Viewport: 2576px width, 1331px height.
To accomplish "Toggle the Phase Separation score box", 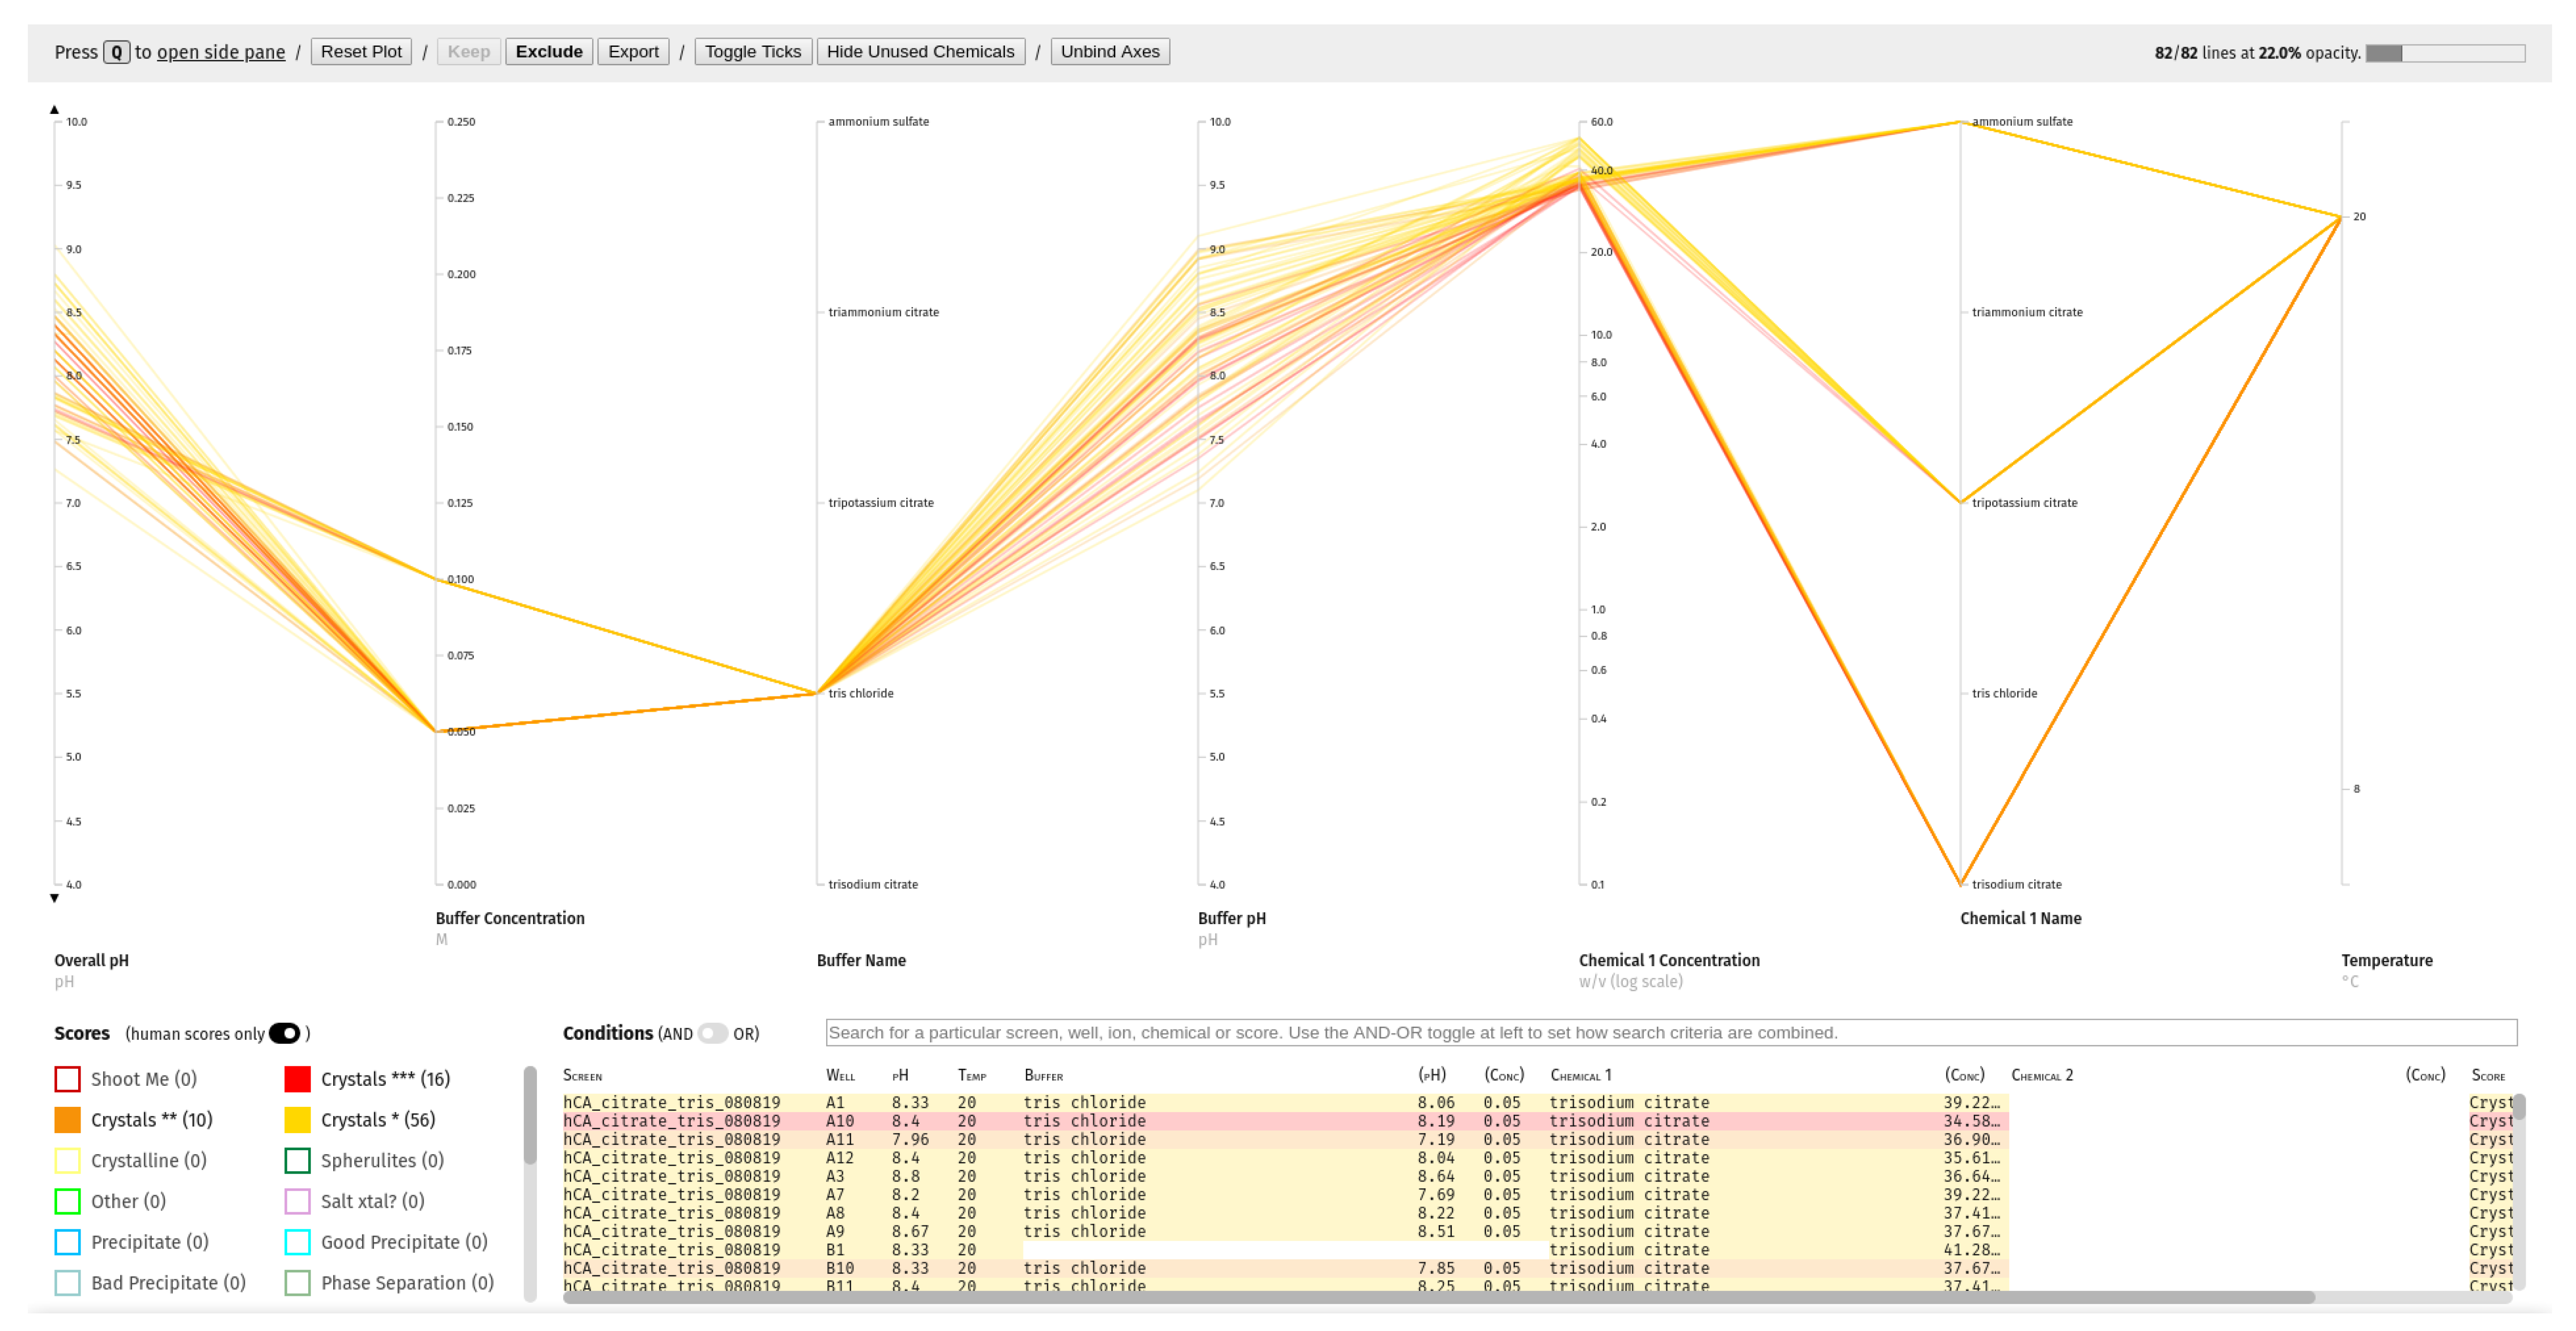I will 297,1283.
